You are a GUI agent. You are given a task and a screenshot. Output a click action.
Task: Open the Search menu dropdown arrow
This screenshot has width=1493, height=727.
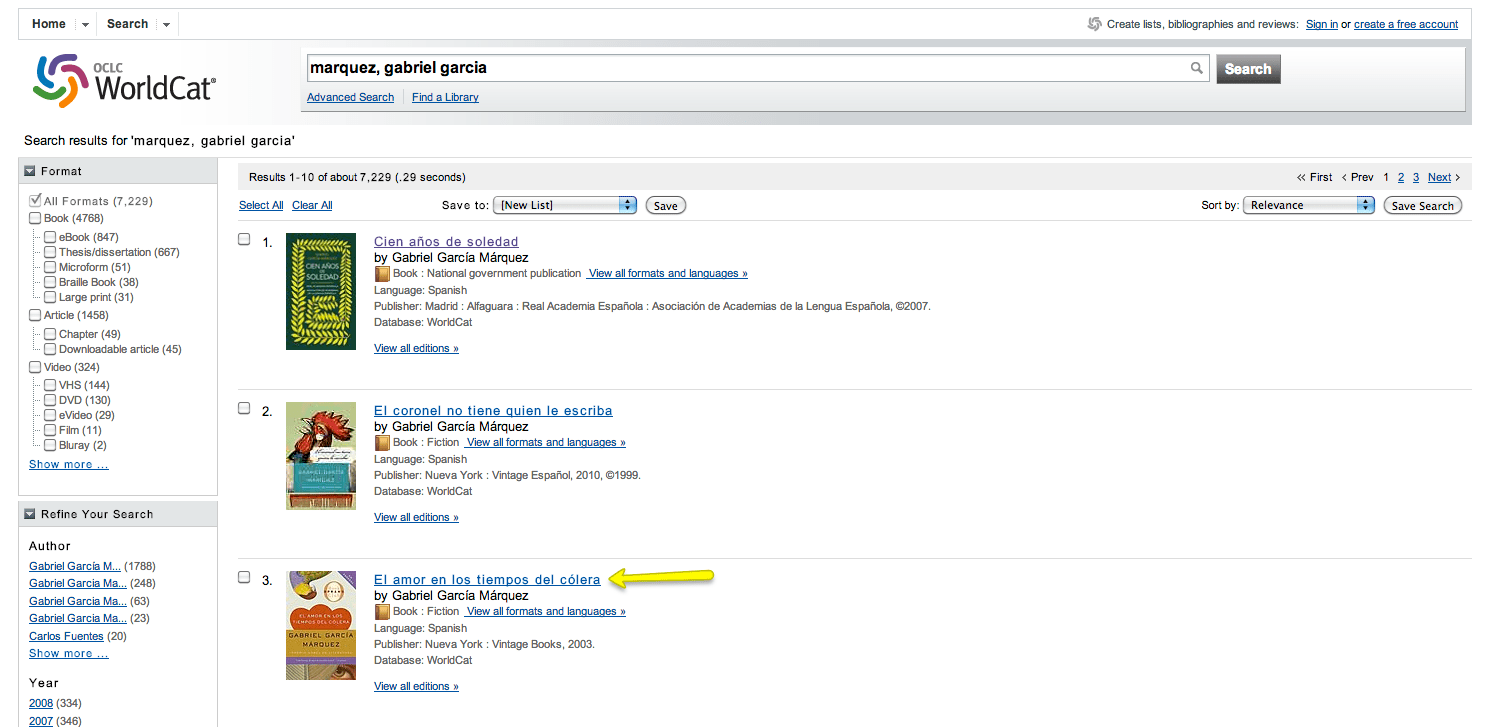[166, 25]
